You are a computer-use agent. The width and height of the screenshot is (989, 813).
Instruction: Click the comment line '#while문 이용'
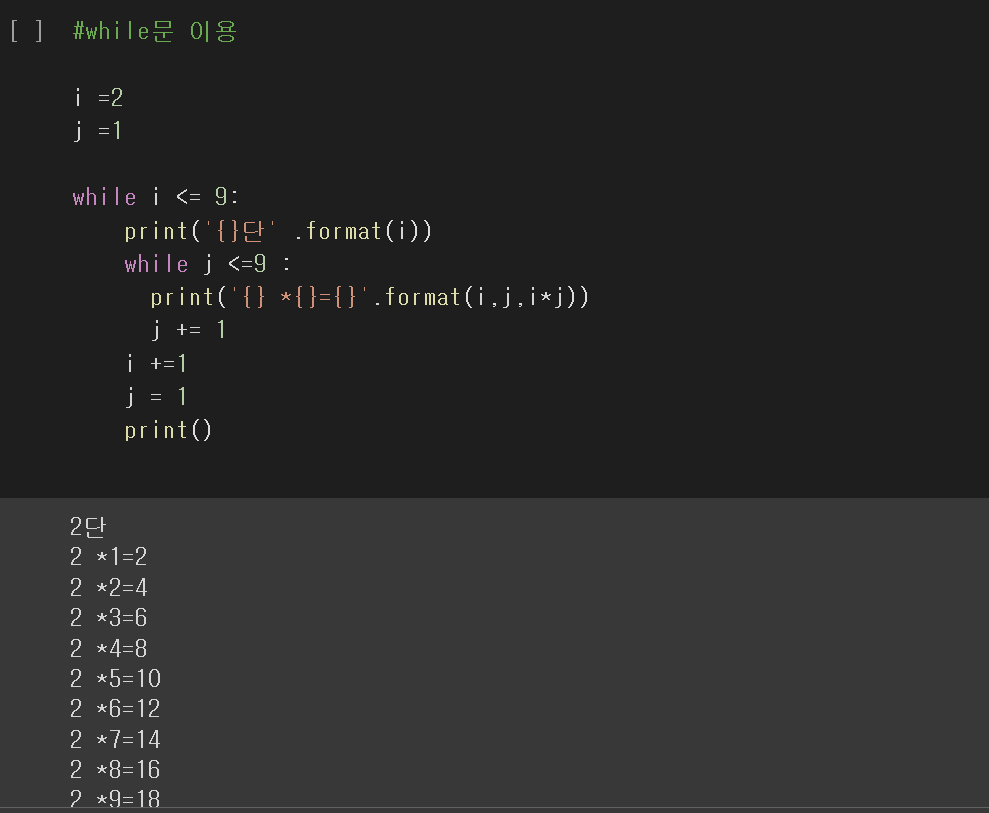tap(155, 31)
